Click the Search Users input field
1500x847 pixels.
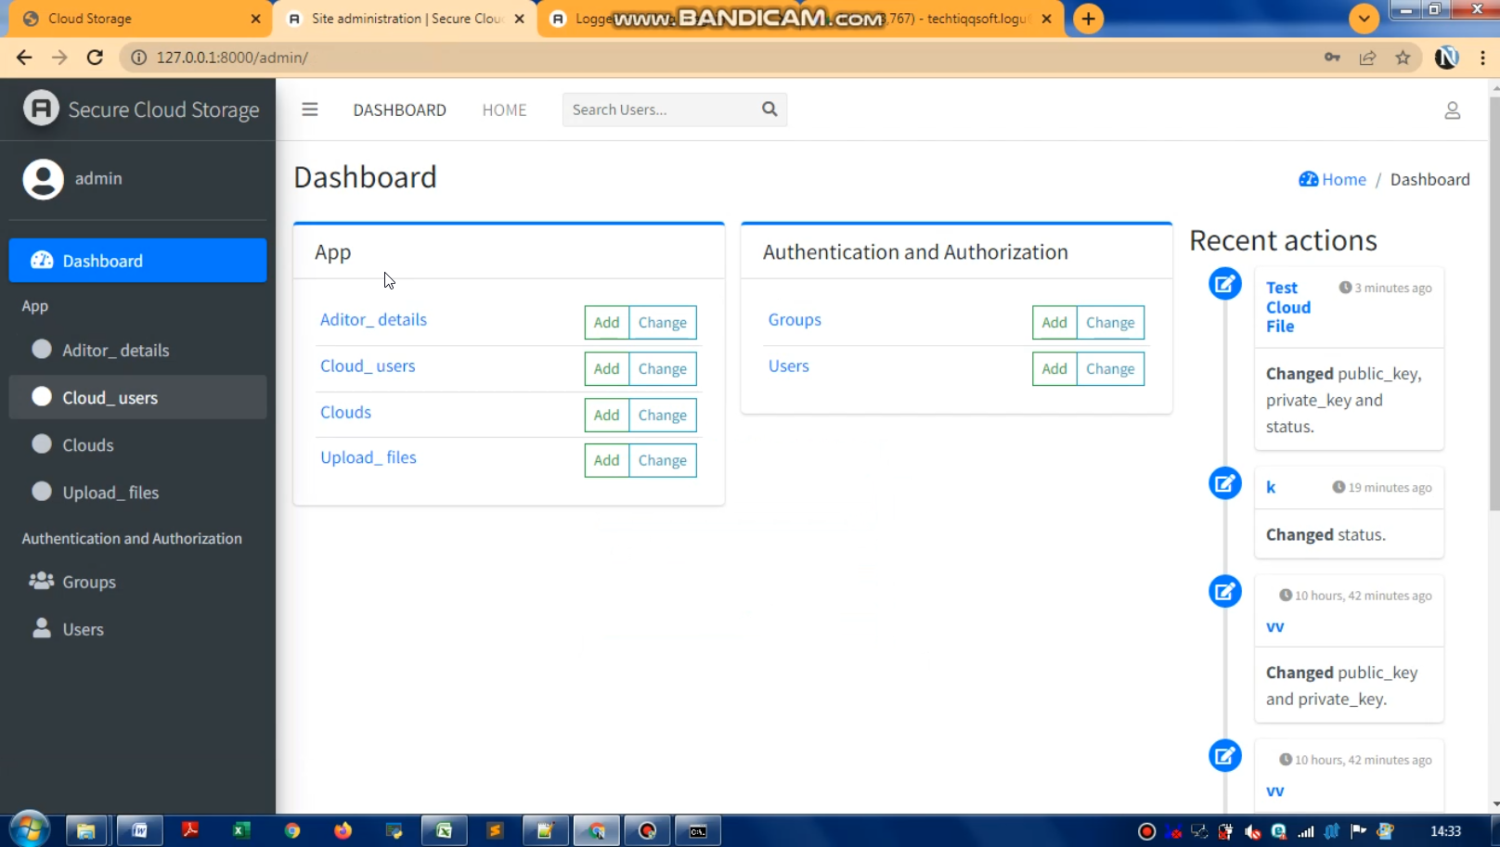pos(658,110)
